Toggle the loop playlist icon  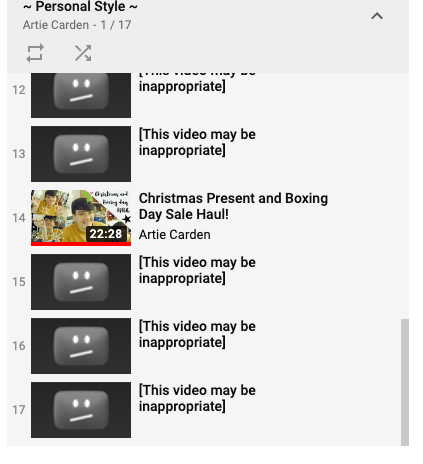click(35, 53)
